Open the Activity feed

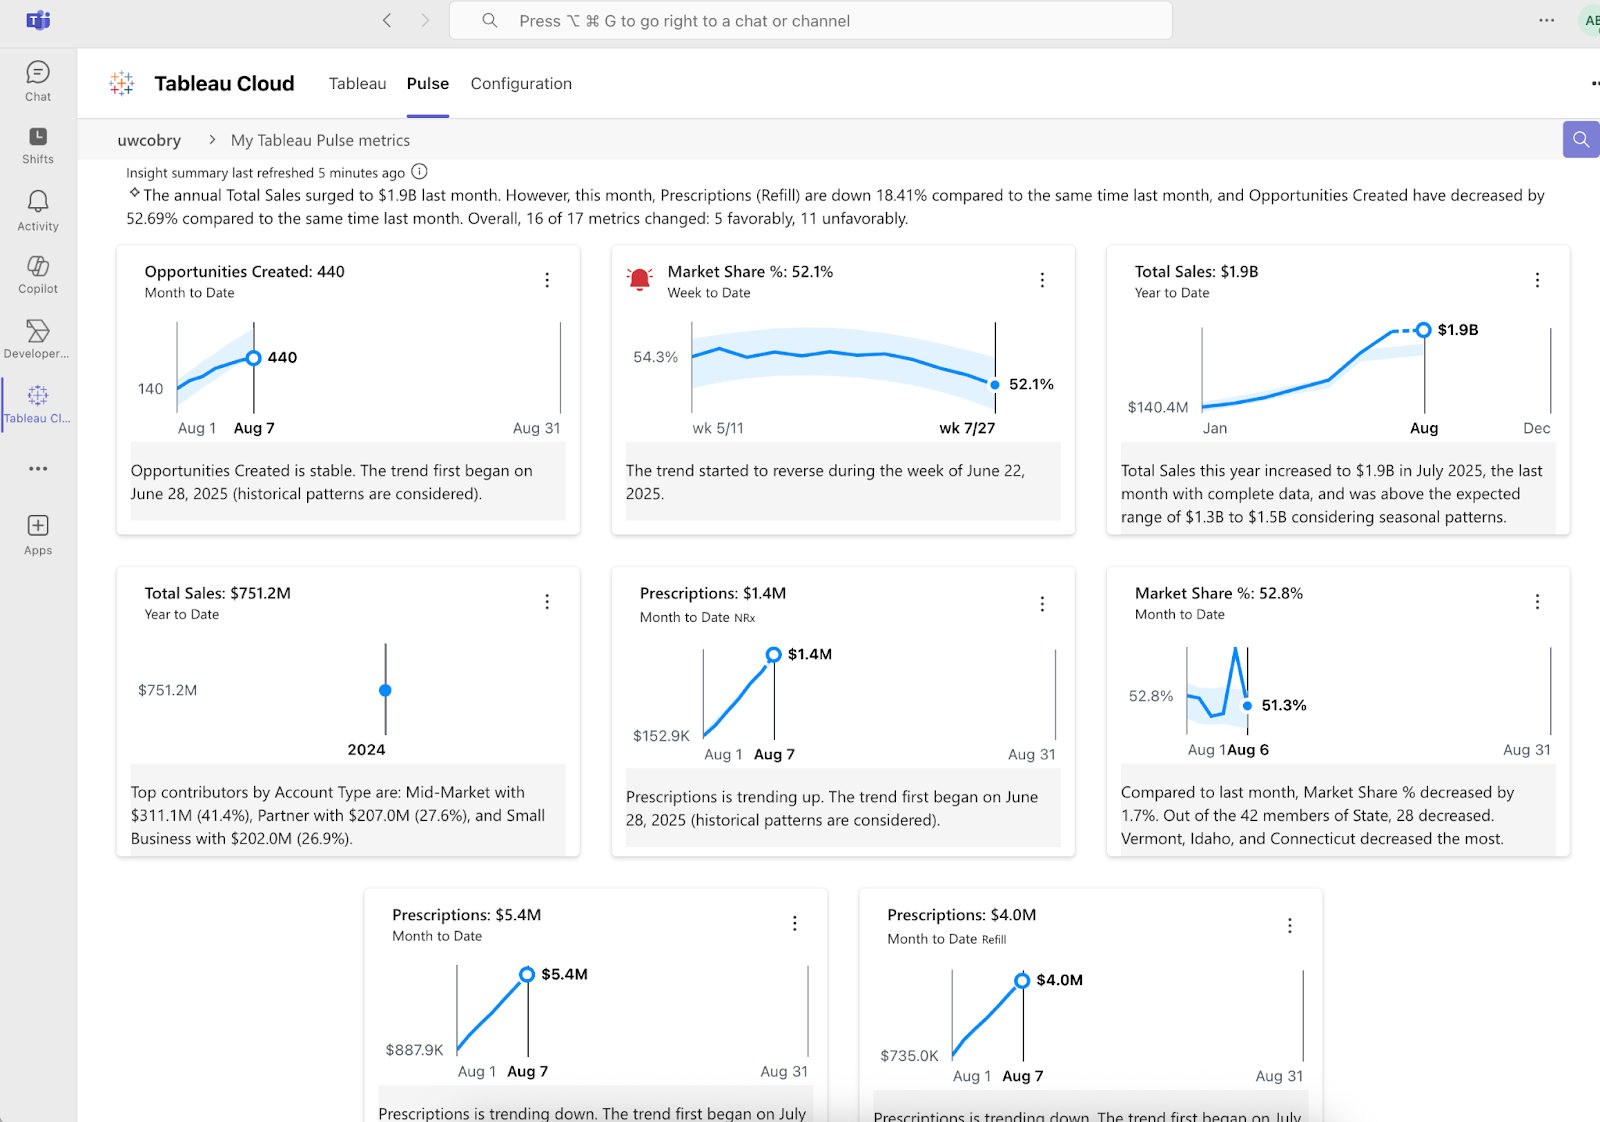point(37,210)
